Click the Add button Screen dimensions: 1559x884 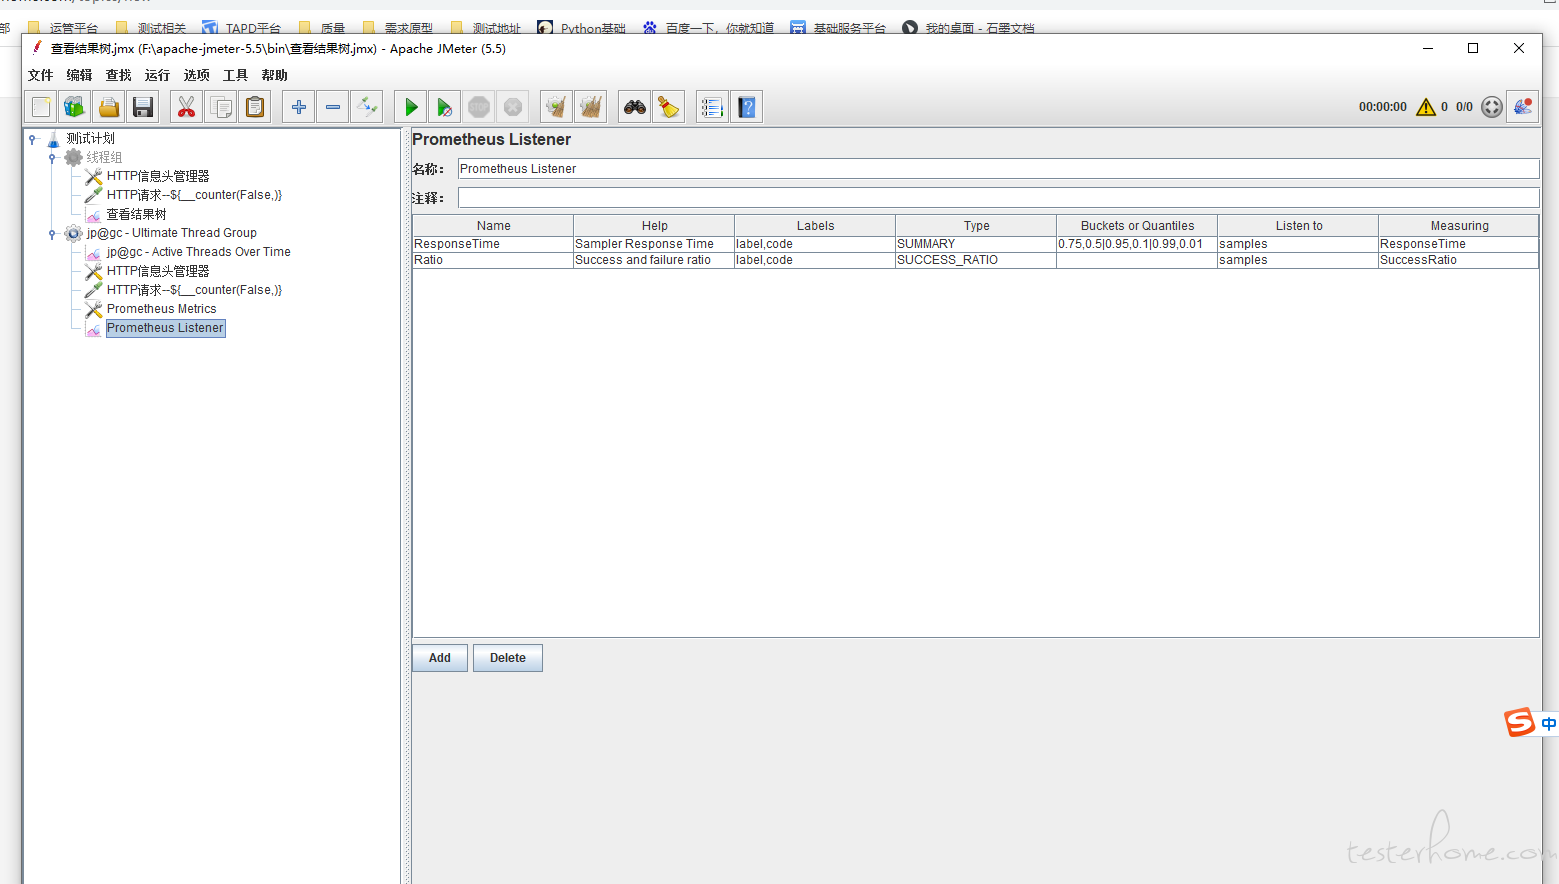tap(440, 658)
